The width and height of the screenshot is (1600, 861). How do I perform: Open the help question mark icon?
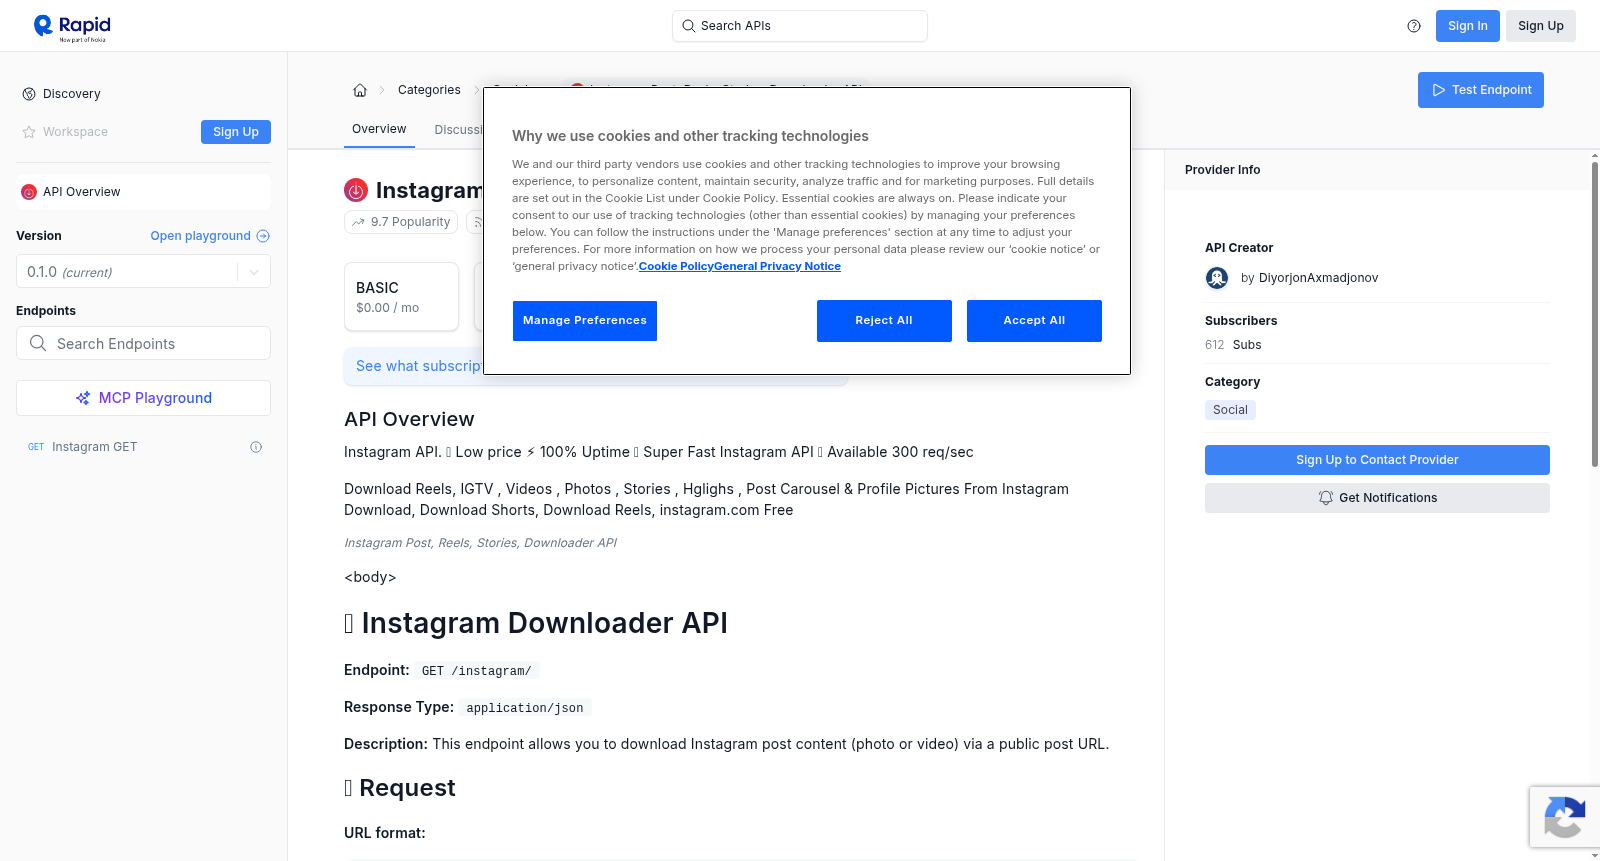[x=1414, y=26]
